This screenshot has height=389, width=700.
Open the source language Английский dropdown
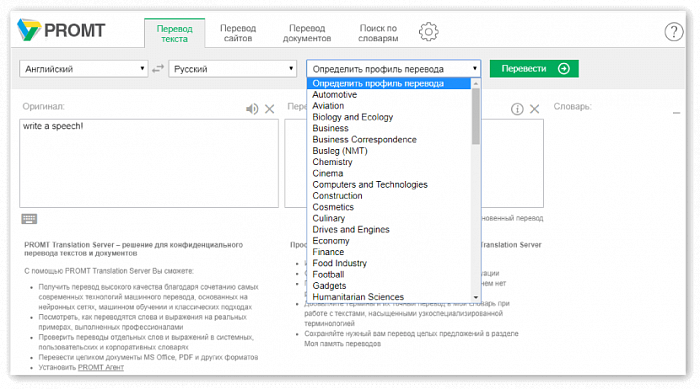(84, 69)
